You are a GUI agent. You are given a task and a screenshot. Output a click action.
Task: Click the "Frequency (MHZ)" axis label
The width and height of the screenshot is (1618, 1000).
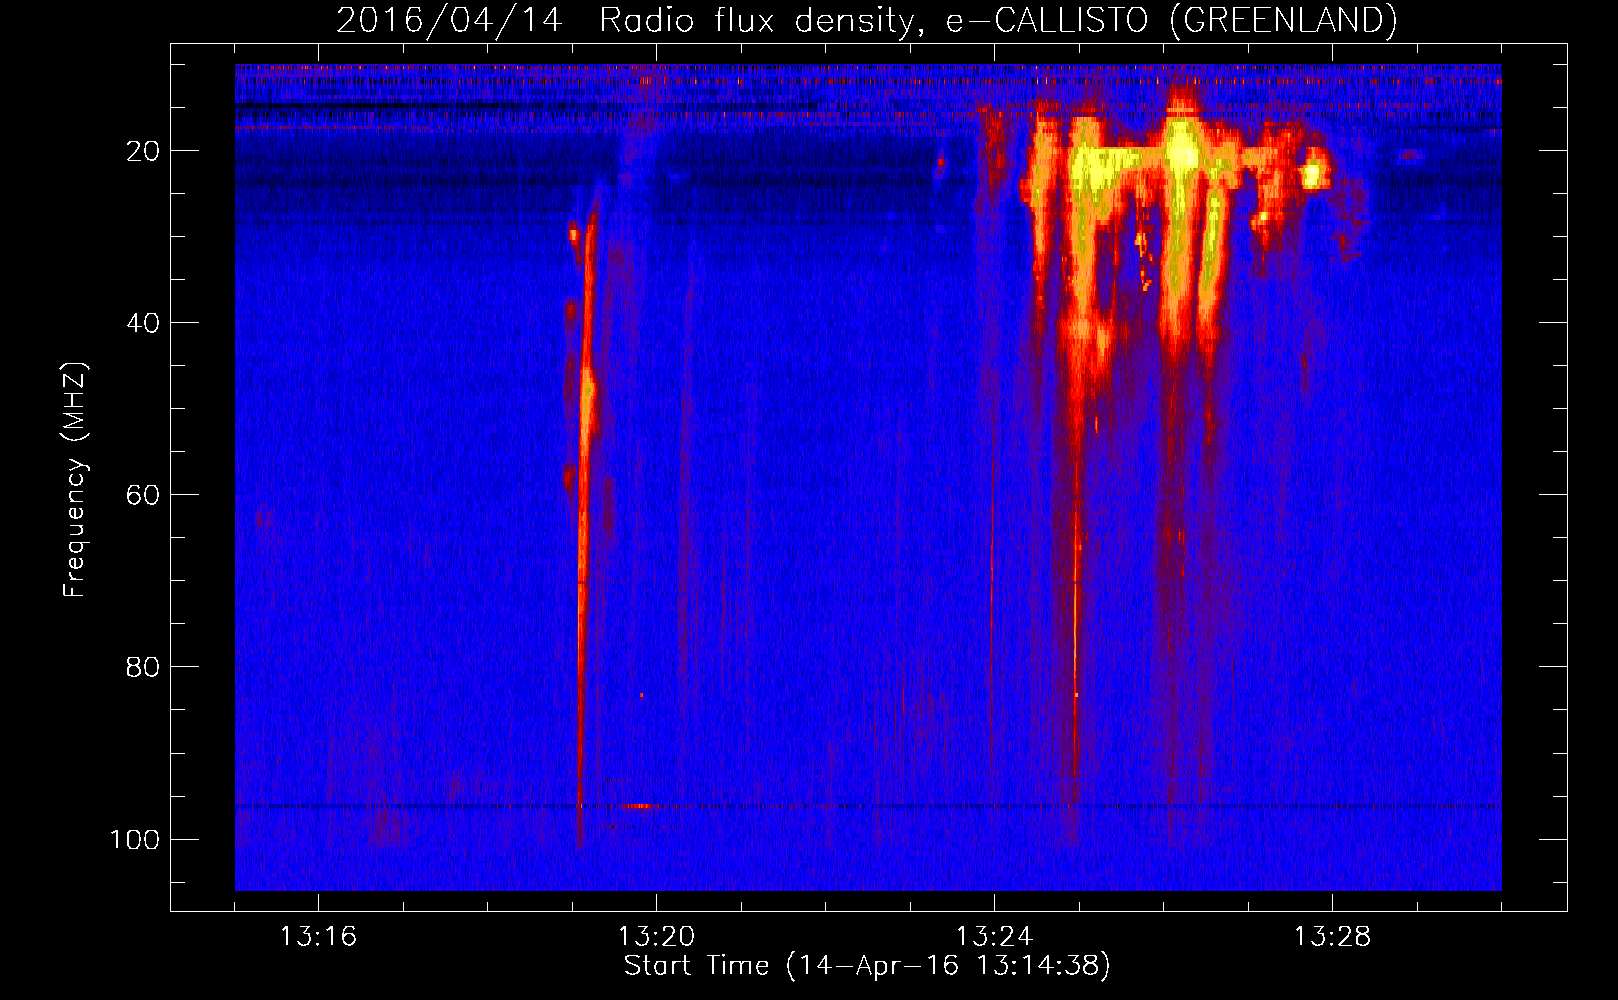point(75,480)
